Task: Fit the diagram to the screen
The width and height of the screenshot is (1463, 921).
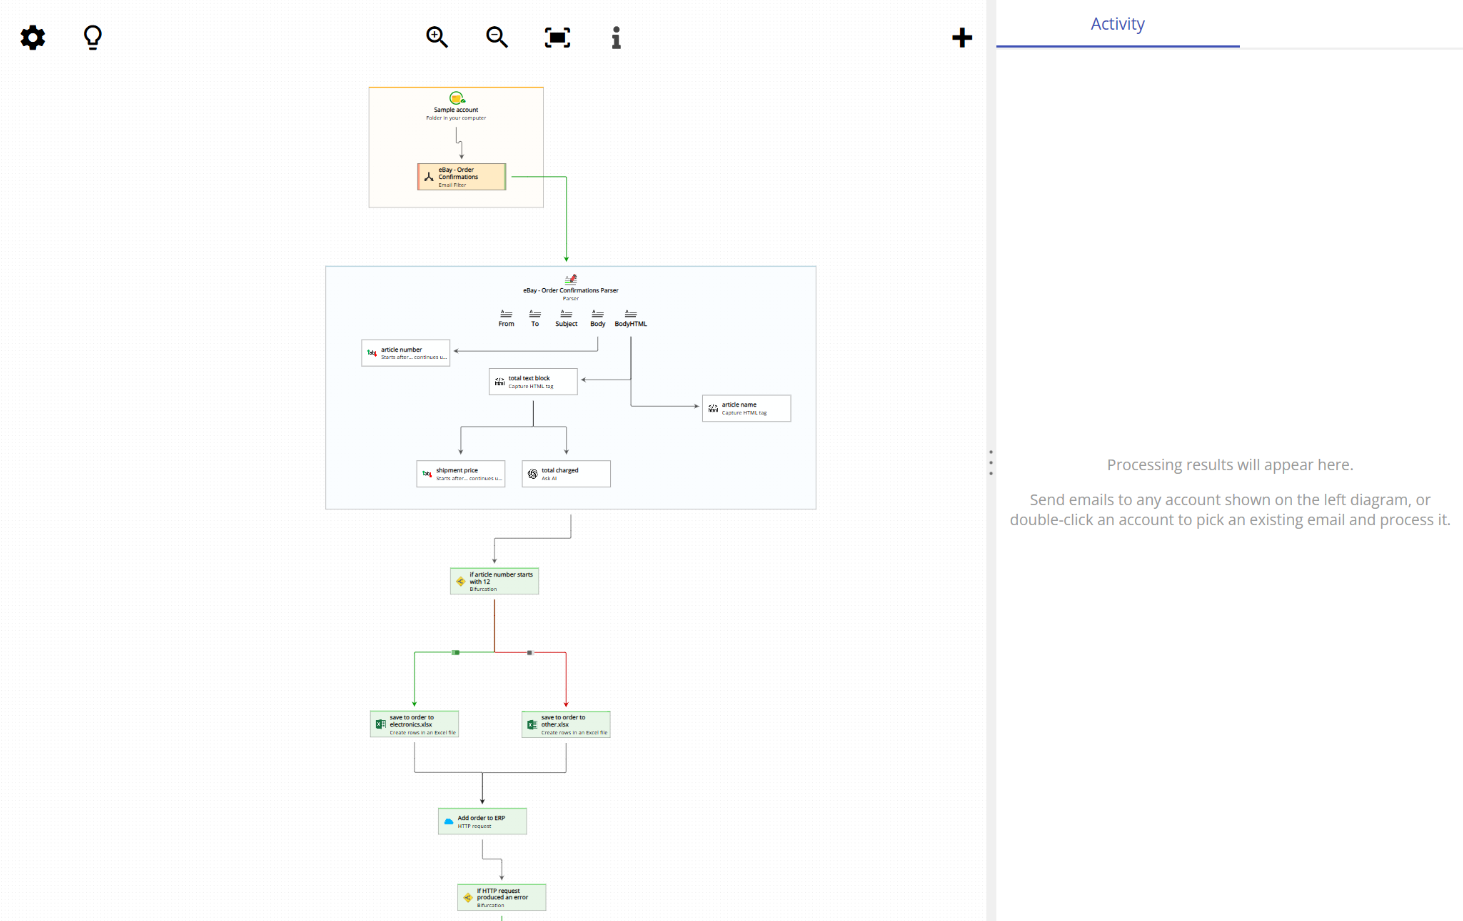Action: pos(556,37)
